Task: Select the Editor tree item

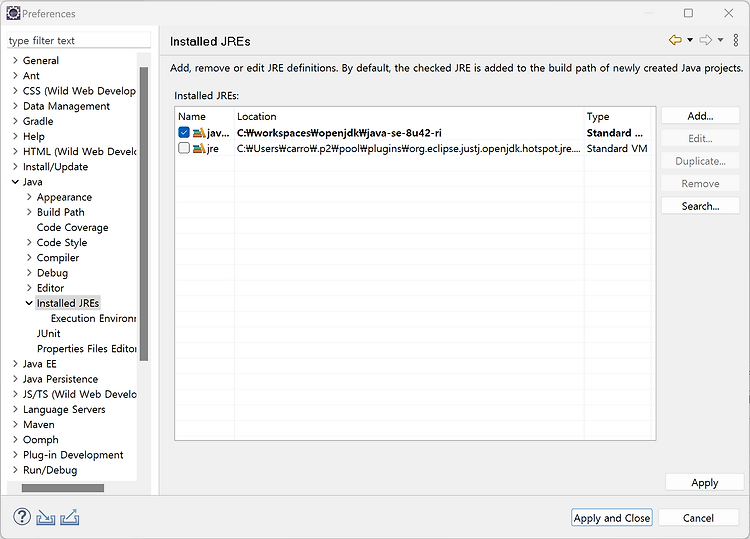Action: pos(50,288)
